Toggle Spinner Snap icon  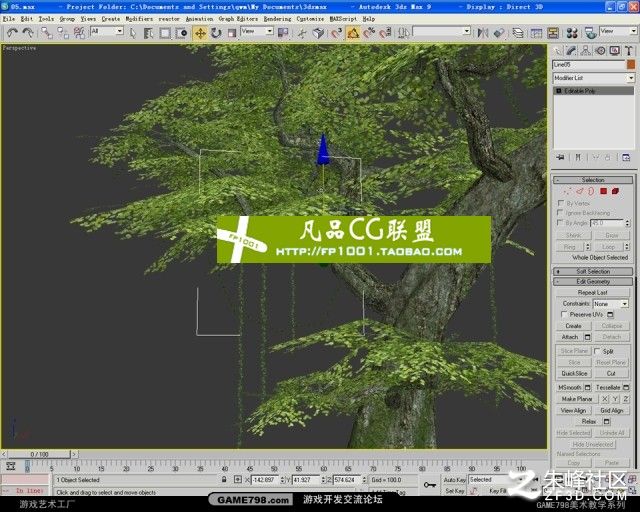(x=384, y=33)
